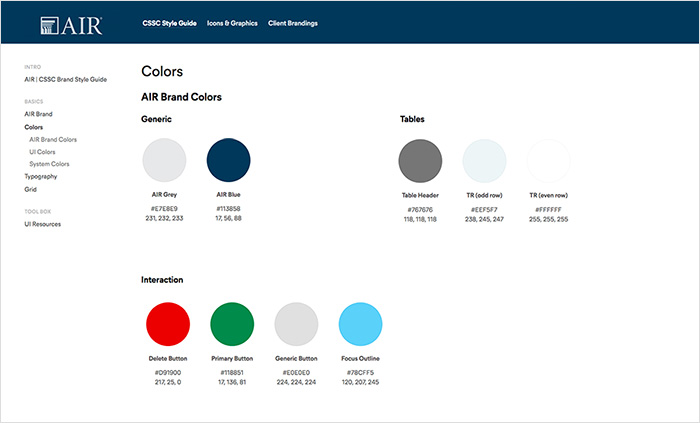
Task: Click RGB value 255, 255, 255
Action: coord(549,220)
